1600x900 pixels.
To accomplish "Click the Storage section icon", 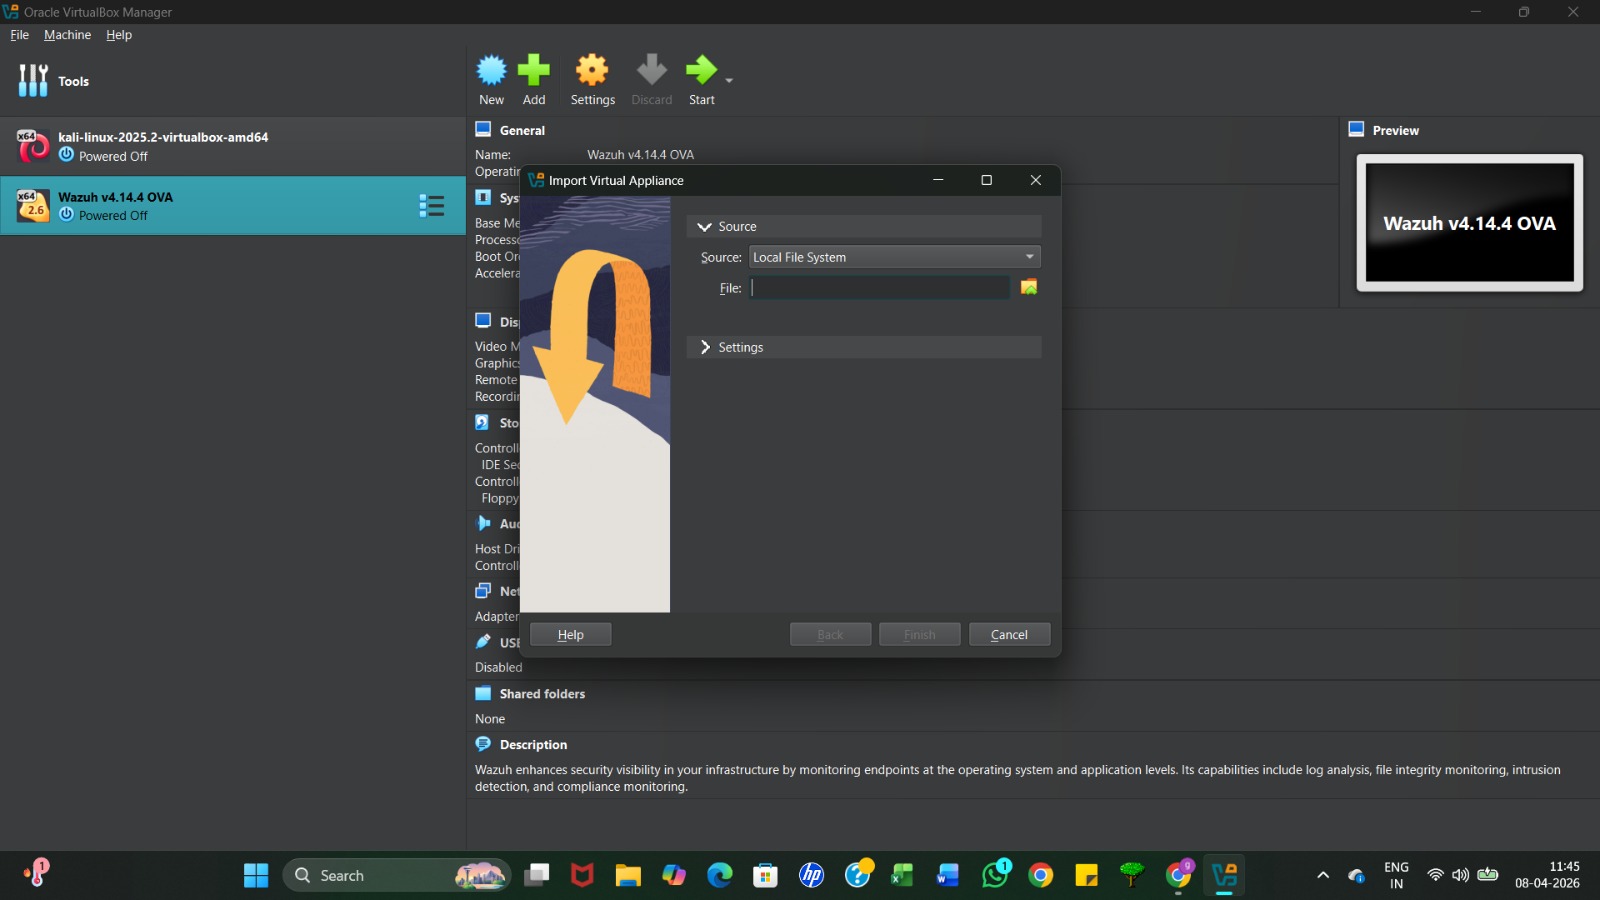I will tap(483, 422).
